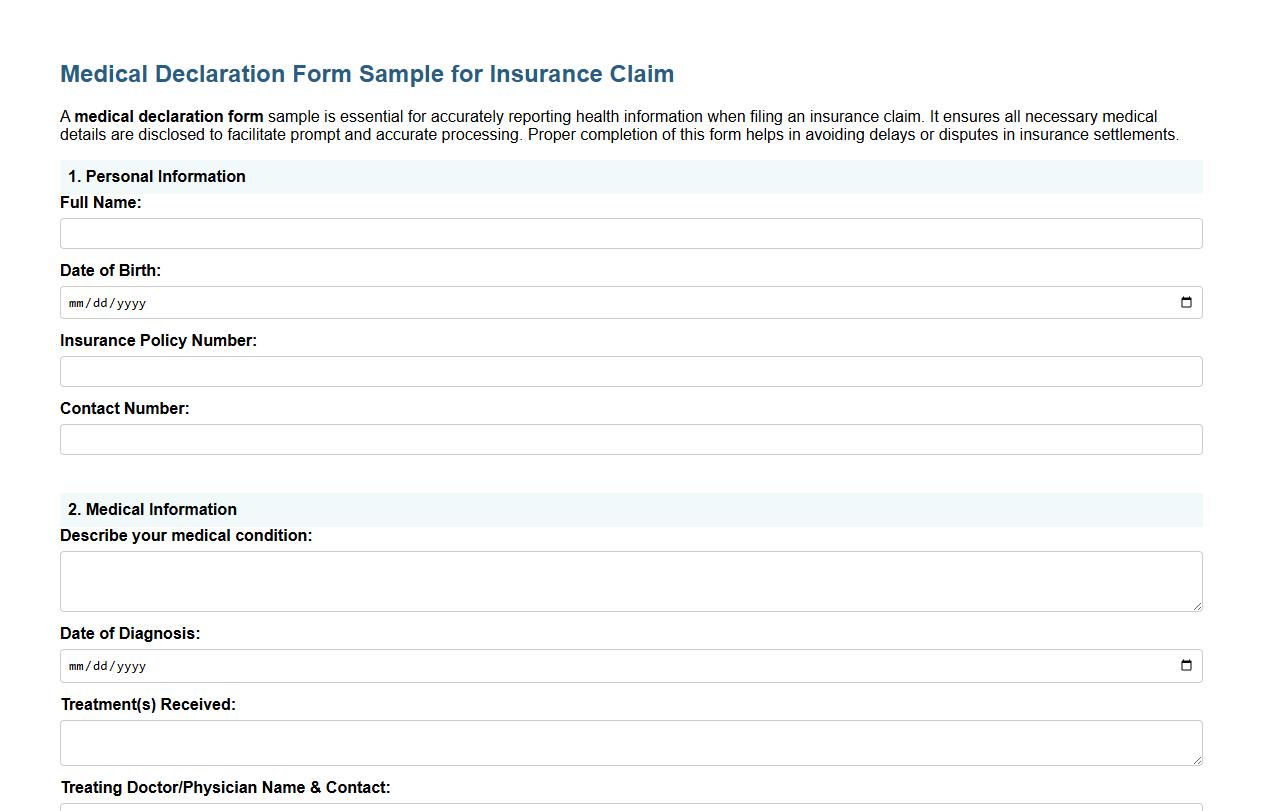Click the Treating Doctor/Physician input field

click(631, 806)
